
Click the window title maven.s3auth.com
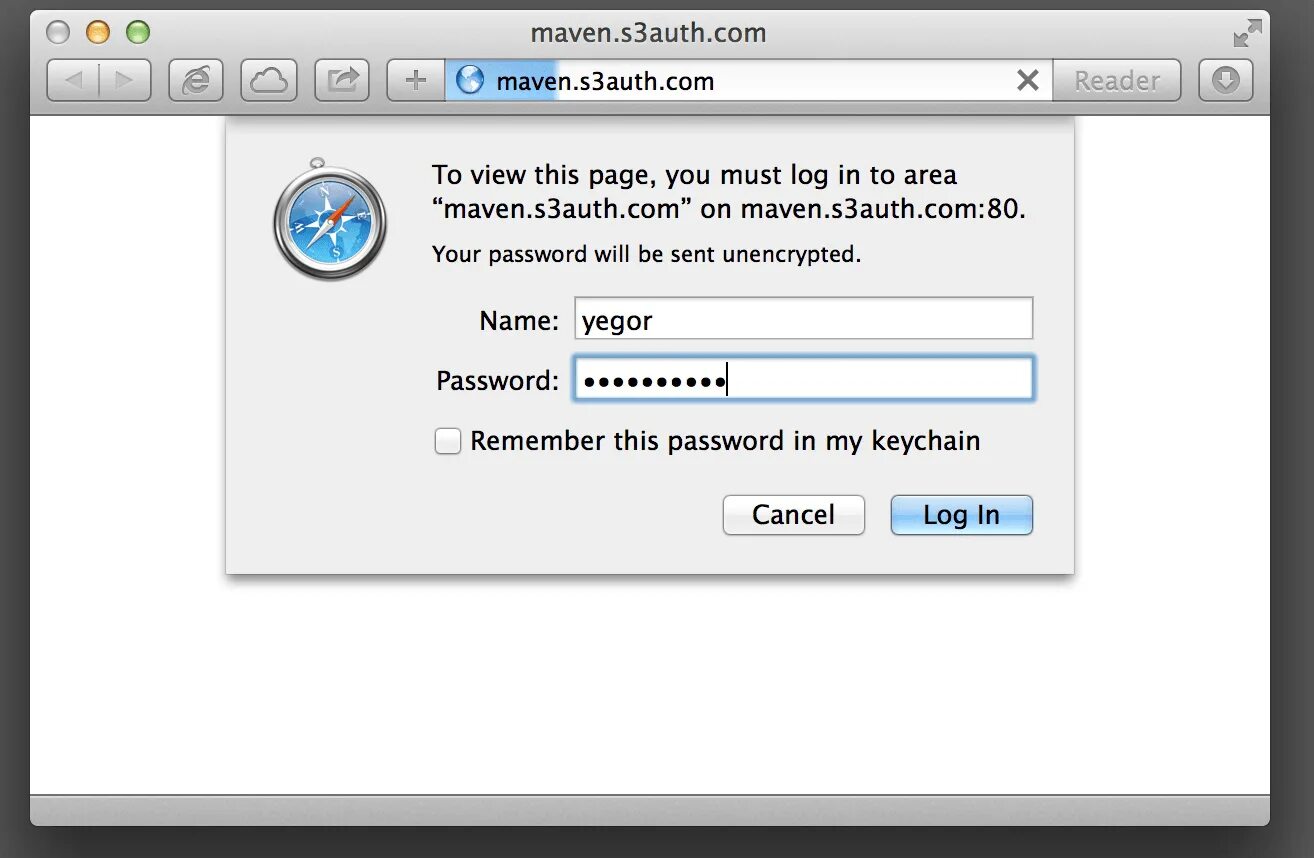tap(648, 33)
